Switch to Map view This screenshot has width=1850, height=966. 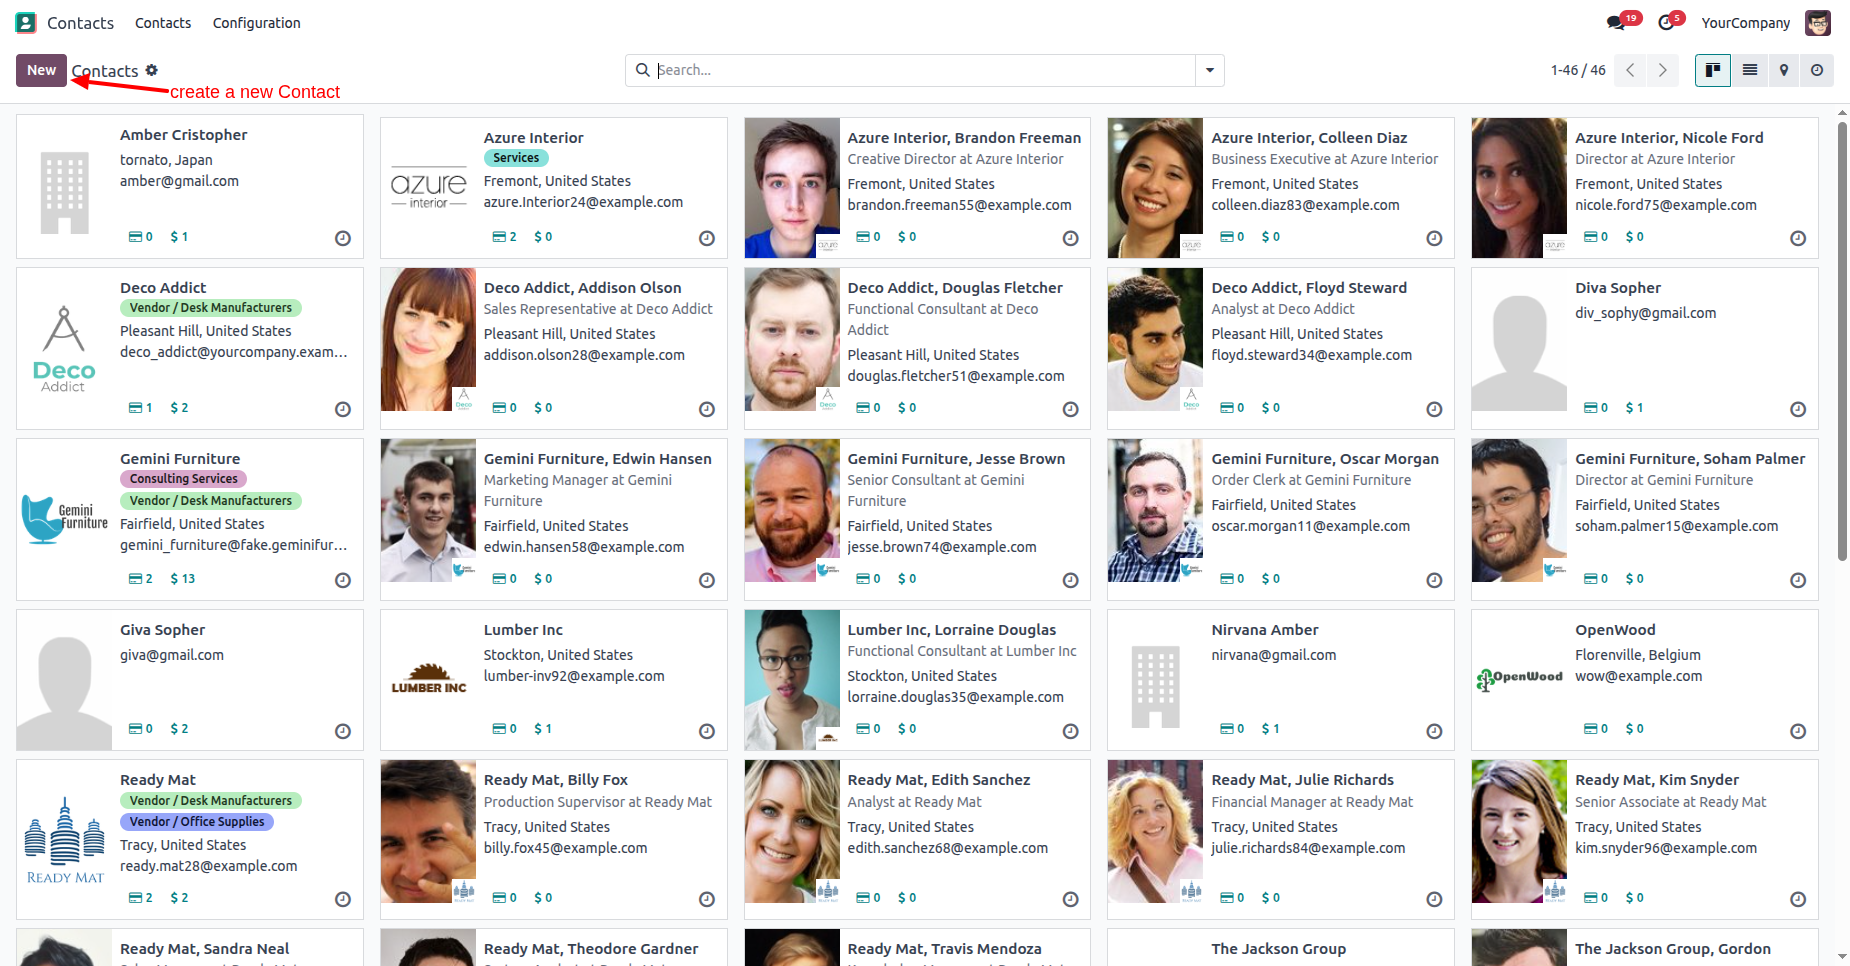[x=1784, y=70]
